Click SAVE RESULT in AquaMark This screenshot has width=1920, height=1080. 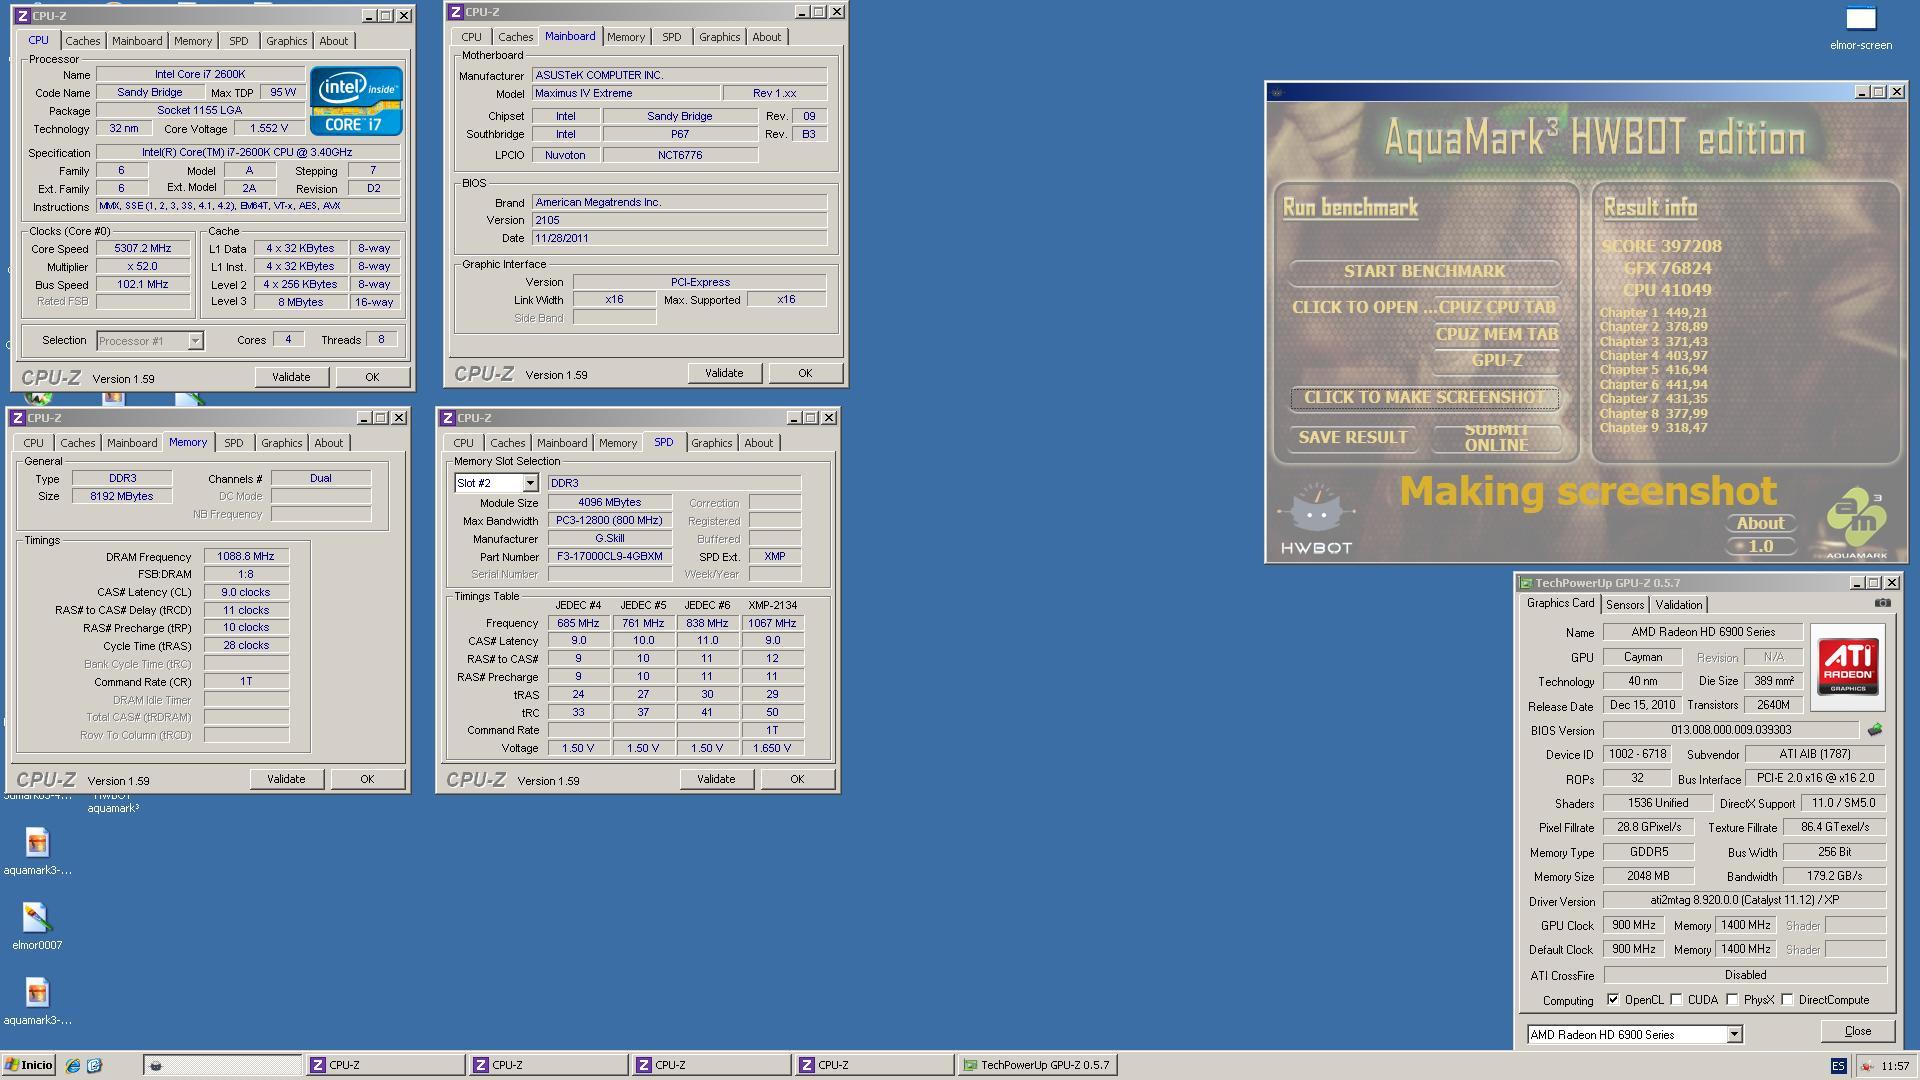(x=1352, y=437)
